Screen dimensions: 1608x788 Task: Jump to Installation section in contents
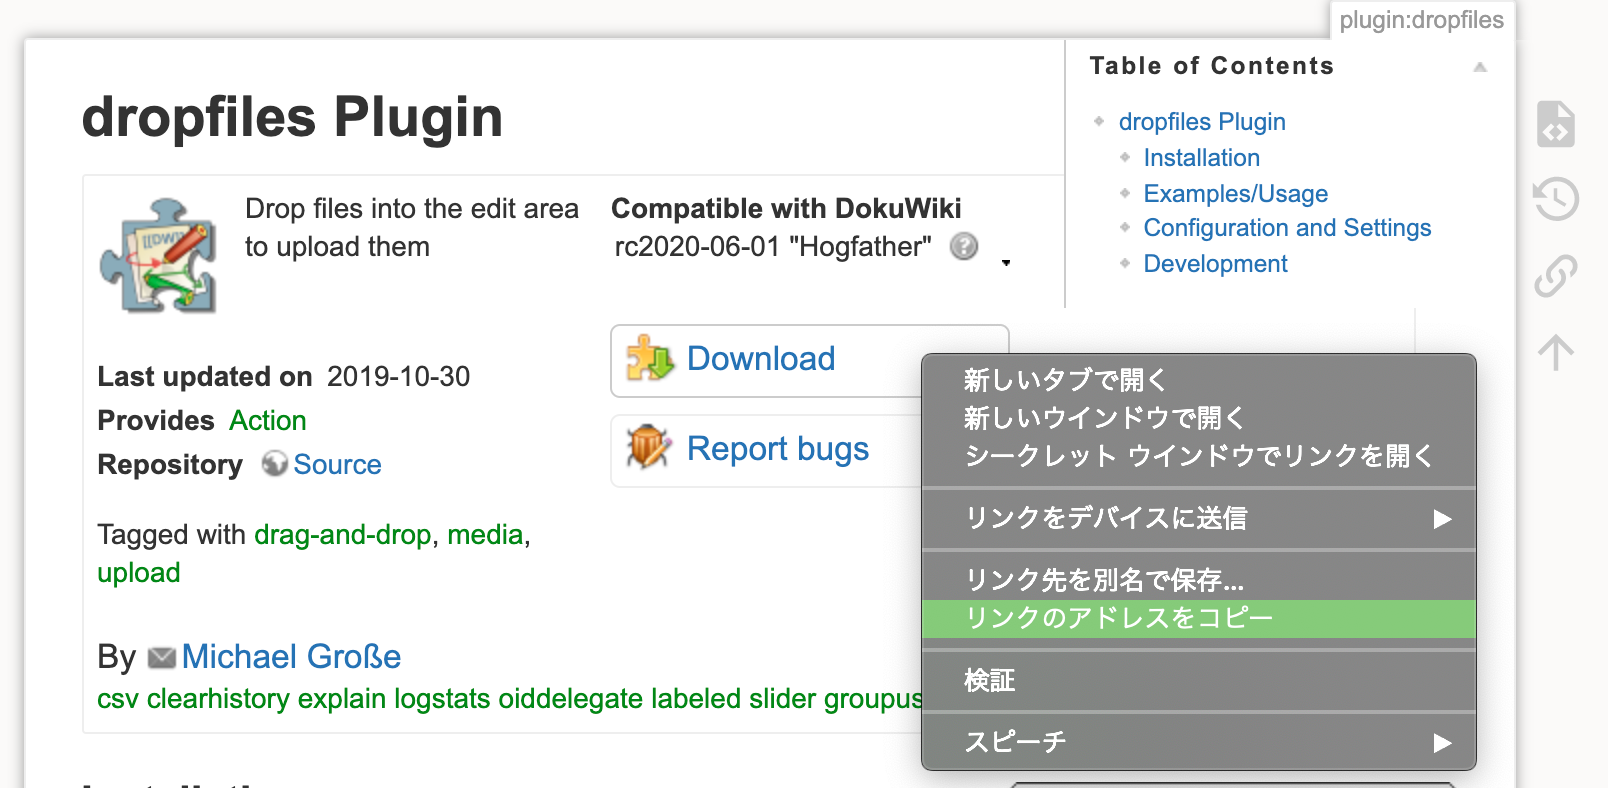[x=1201, y=158]
